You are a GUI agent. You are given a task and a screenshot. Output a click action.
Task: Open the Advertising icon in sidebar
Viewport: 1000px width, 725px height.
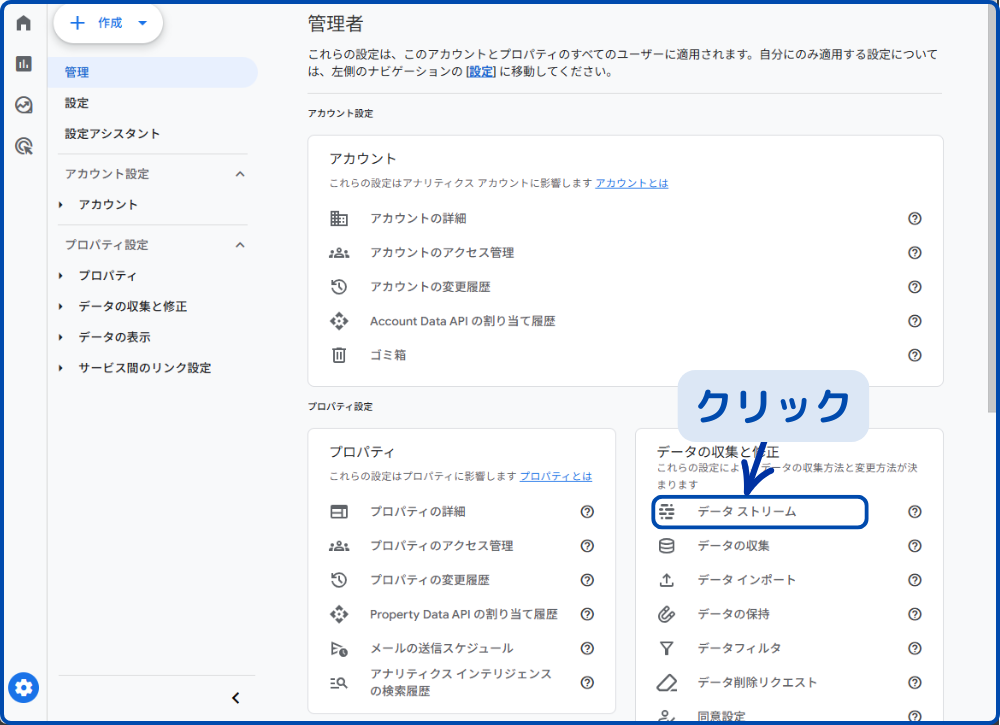24,146
